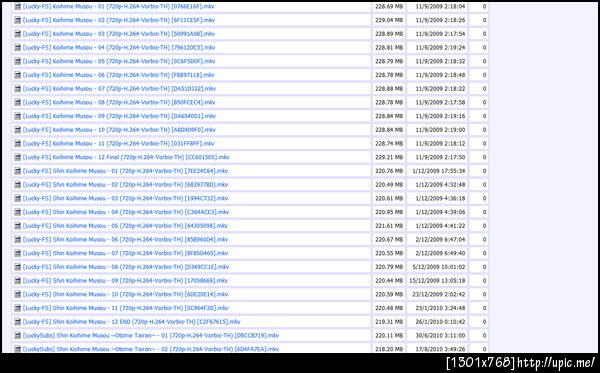This screenshot has height=373, width=600.
Task: Click the 0 count in Otome Tairan - 01 row
Action: point(484,336)
